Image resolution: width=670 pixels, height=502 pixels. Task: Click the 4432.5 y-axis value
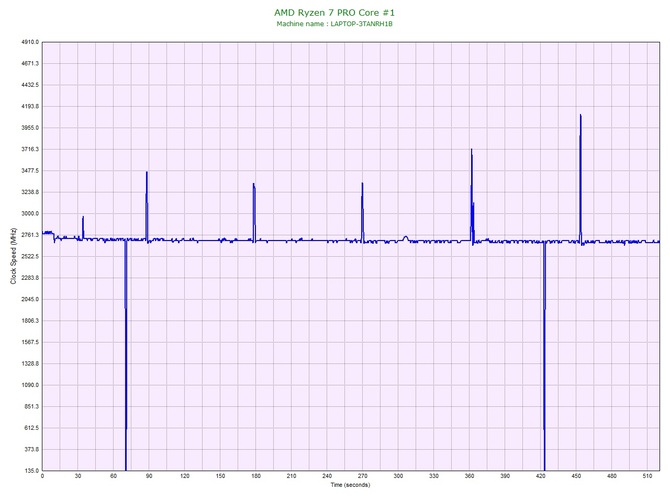point(30,85)
